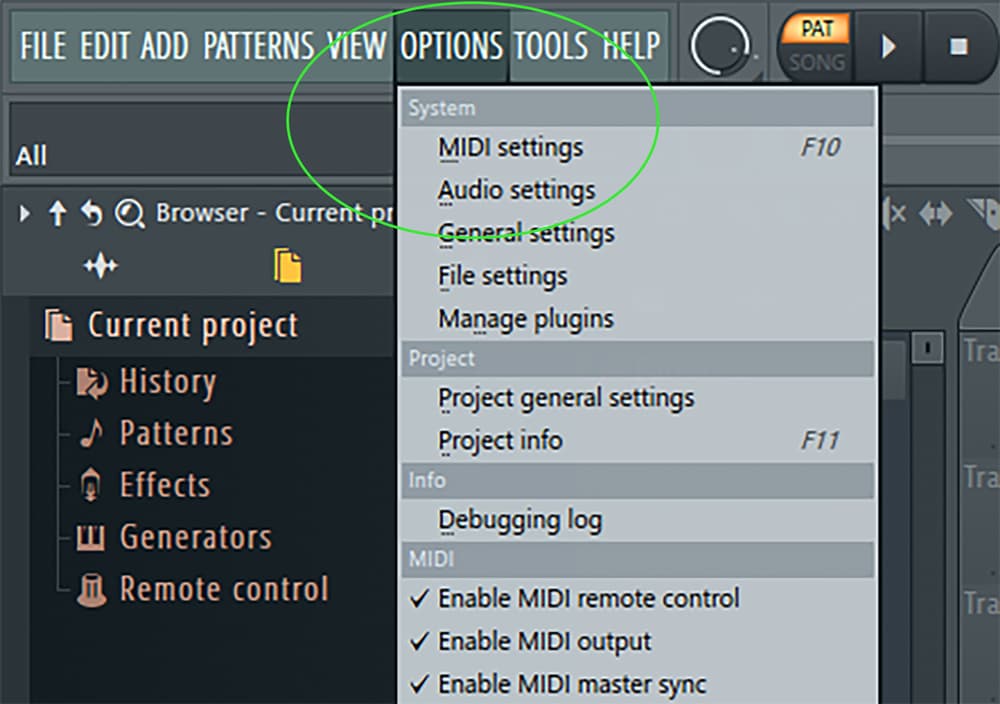This screenshot has height=704, width=1000.
Task: Open the TOOLS menu
Action: coord(551,45)
